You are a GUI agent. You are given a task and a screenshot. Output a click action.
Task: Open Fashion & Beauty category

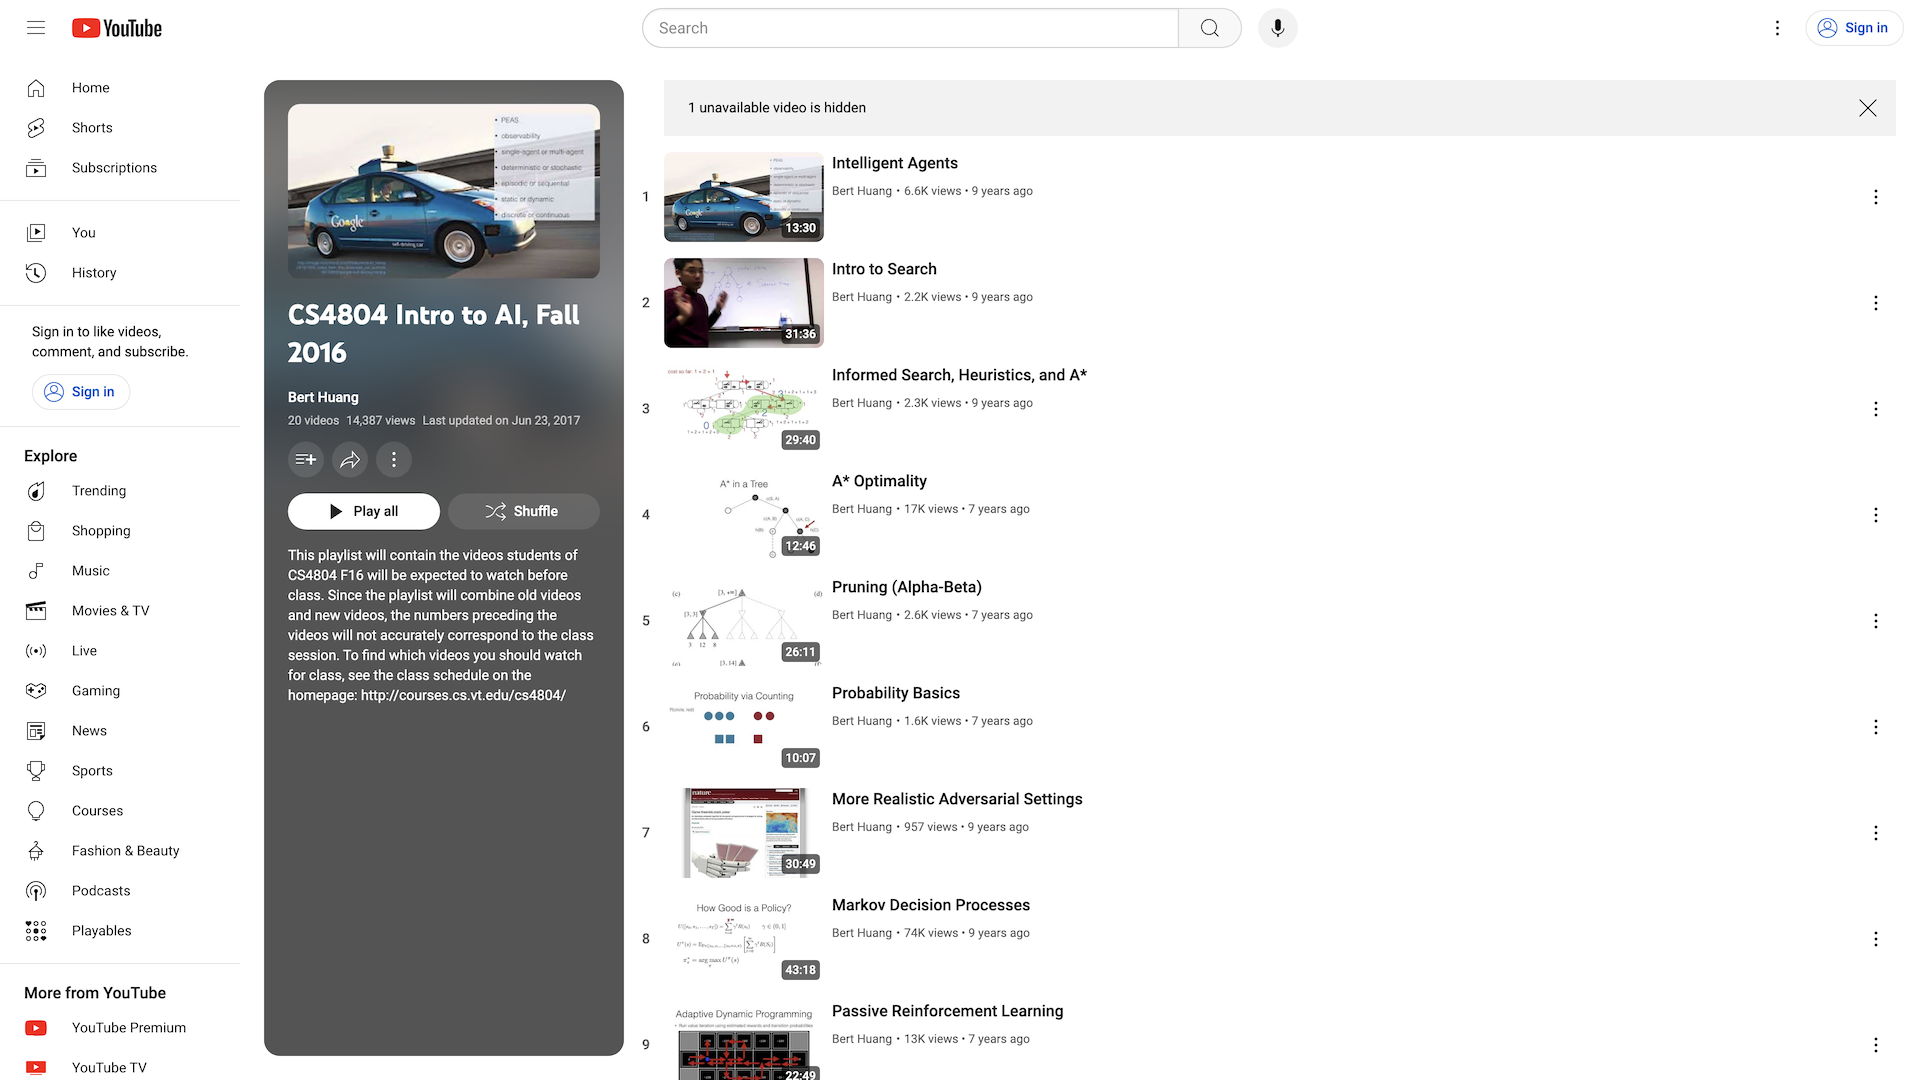coord(120,851)
